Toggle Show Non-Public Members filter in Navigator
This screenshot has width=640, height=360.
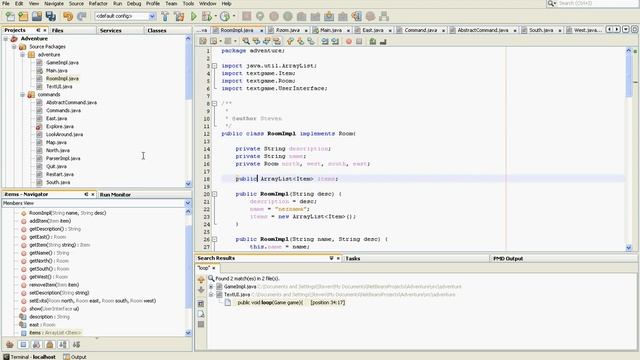(50, 345)
